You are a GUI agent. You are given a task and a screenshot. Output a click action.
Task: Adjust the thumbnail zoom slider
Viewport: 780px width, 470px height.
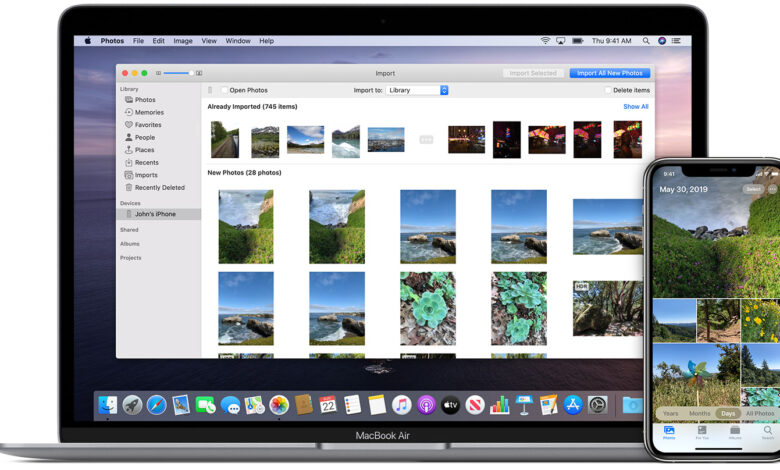click(x=178, y=73)
